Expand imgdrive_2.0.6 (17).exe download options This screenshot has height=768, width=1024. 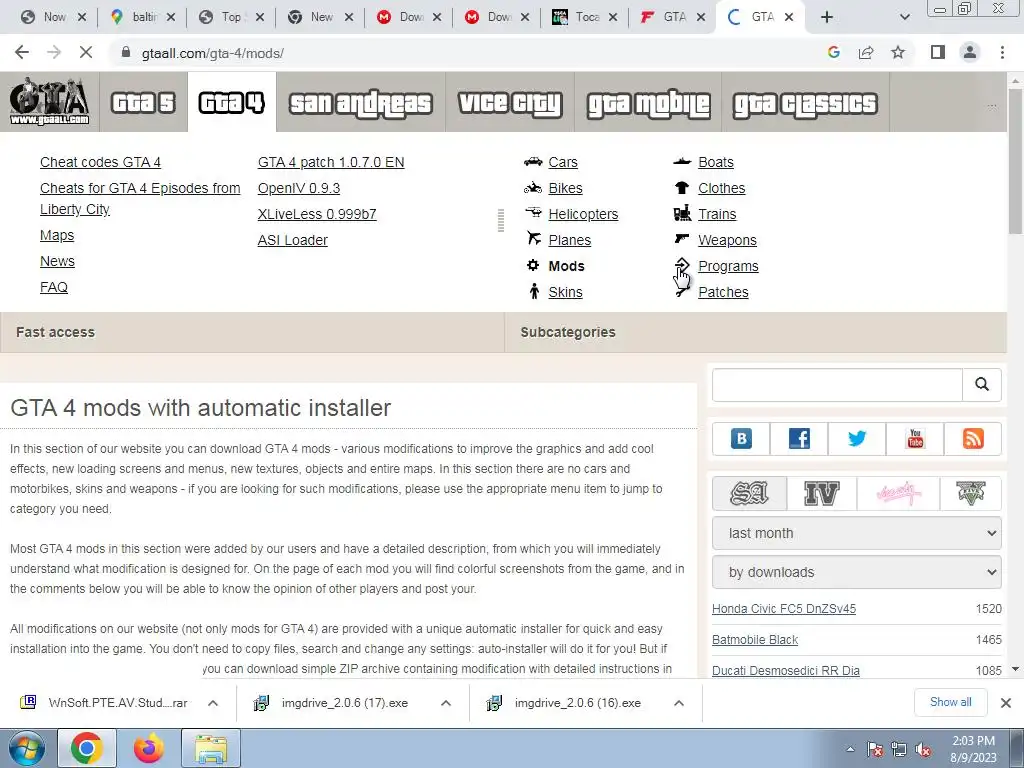[x=446, y=703]
